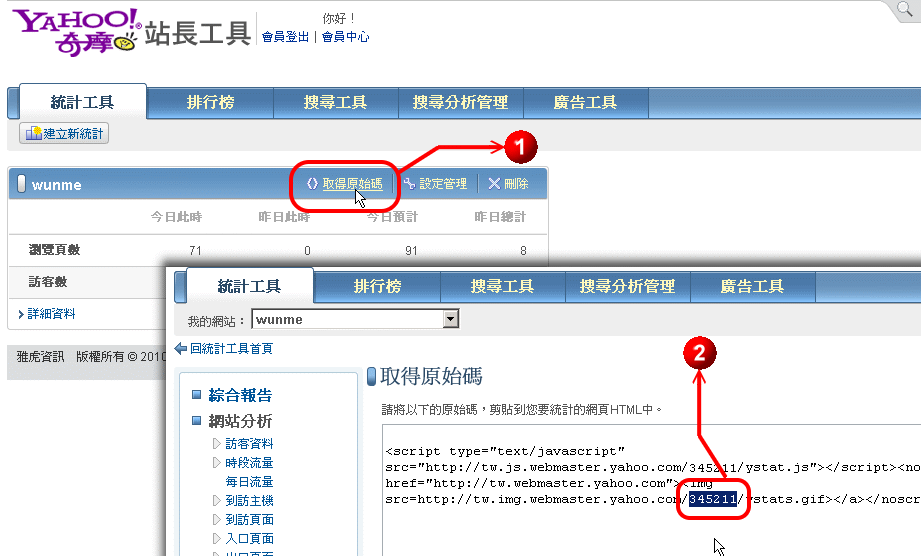This screenshot has height=556, width=921.
Task: Open 廣告工具 tab in back window
Action: tap(586, 102)
